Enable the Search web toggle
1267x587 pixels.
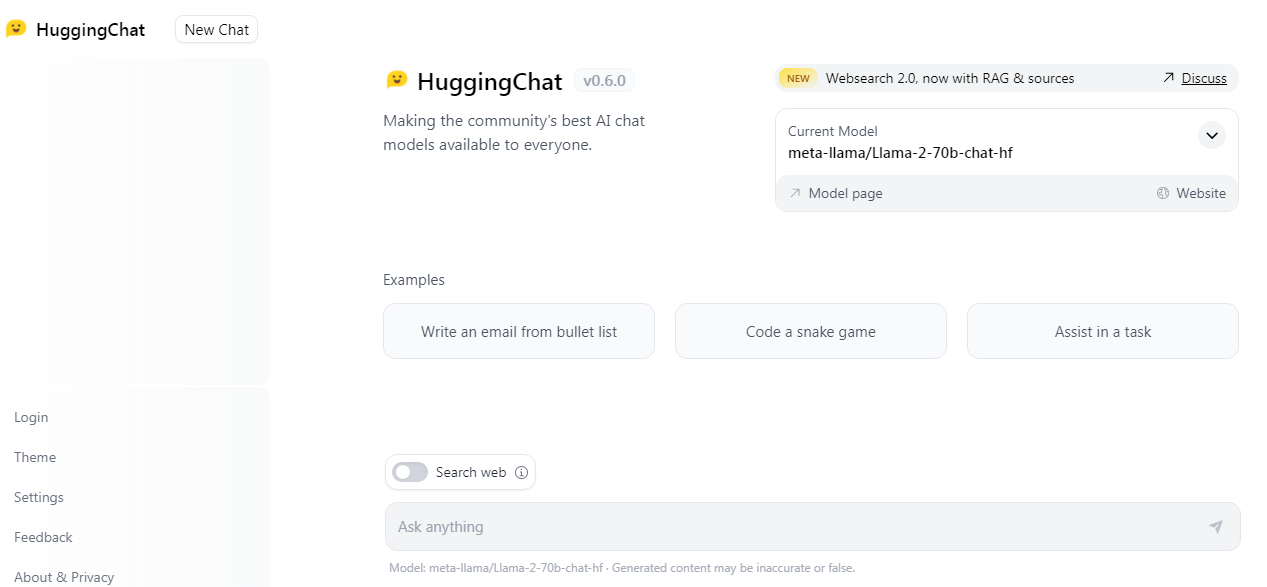coord(410,473)
